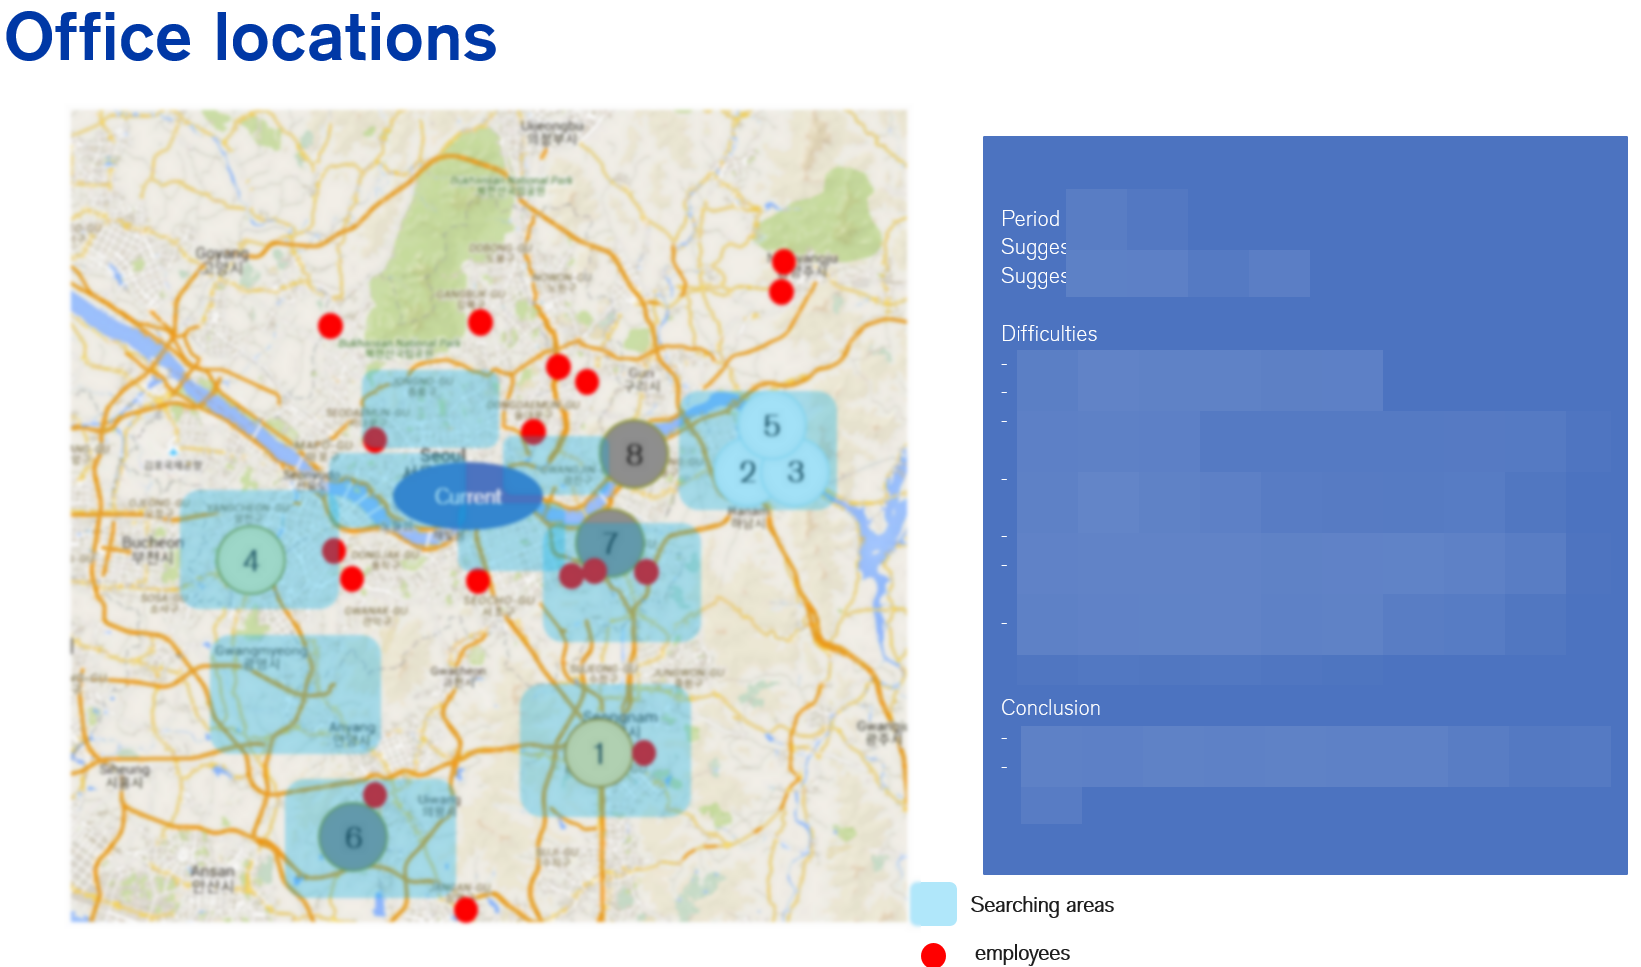Click the Period label
1641x967 pixels.
pos(1030,218)
